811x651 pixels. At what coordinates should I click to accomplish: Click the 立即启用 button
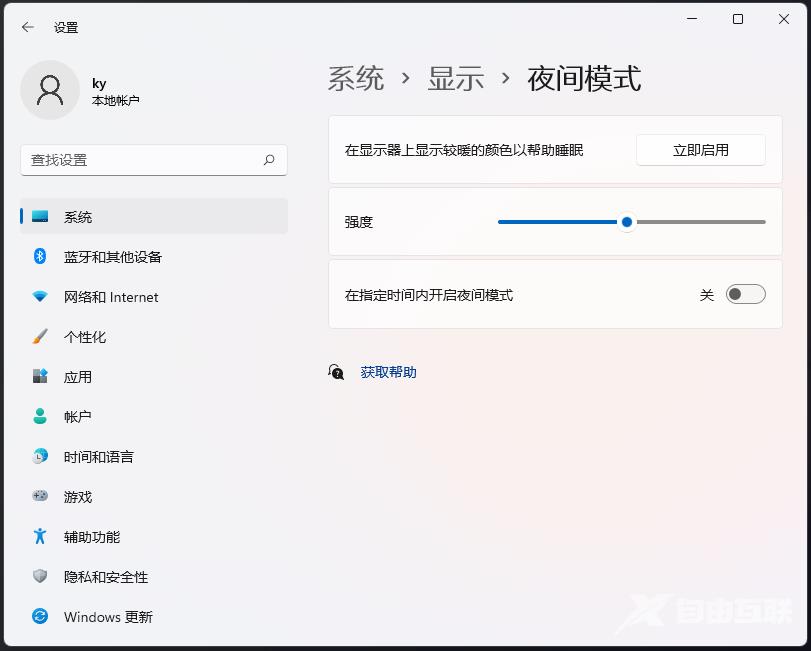(x=700, y=150)
